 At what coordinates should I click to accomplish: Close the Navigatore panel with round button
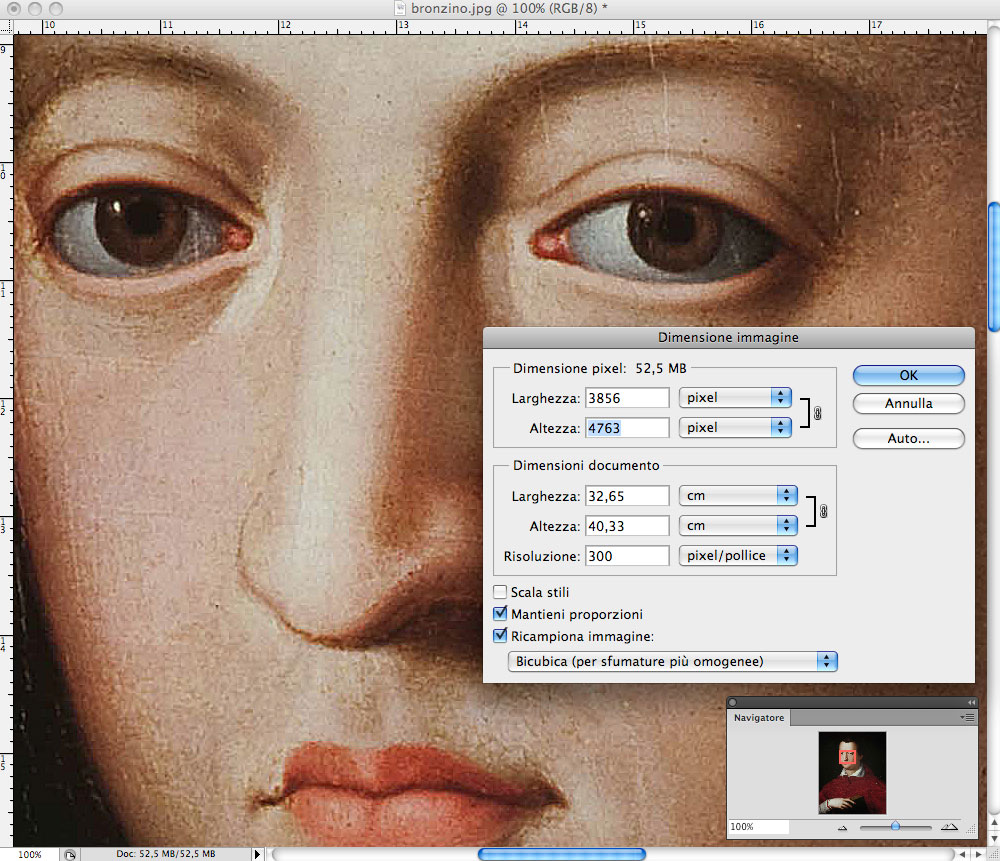[x=733, y=702]
